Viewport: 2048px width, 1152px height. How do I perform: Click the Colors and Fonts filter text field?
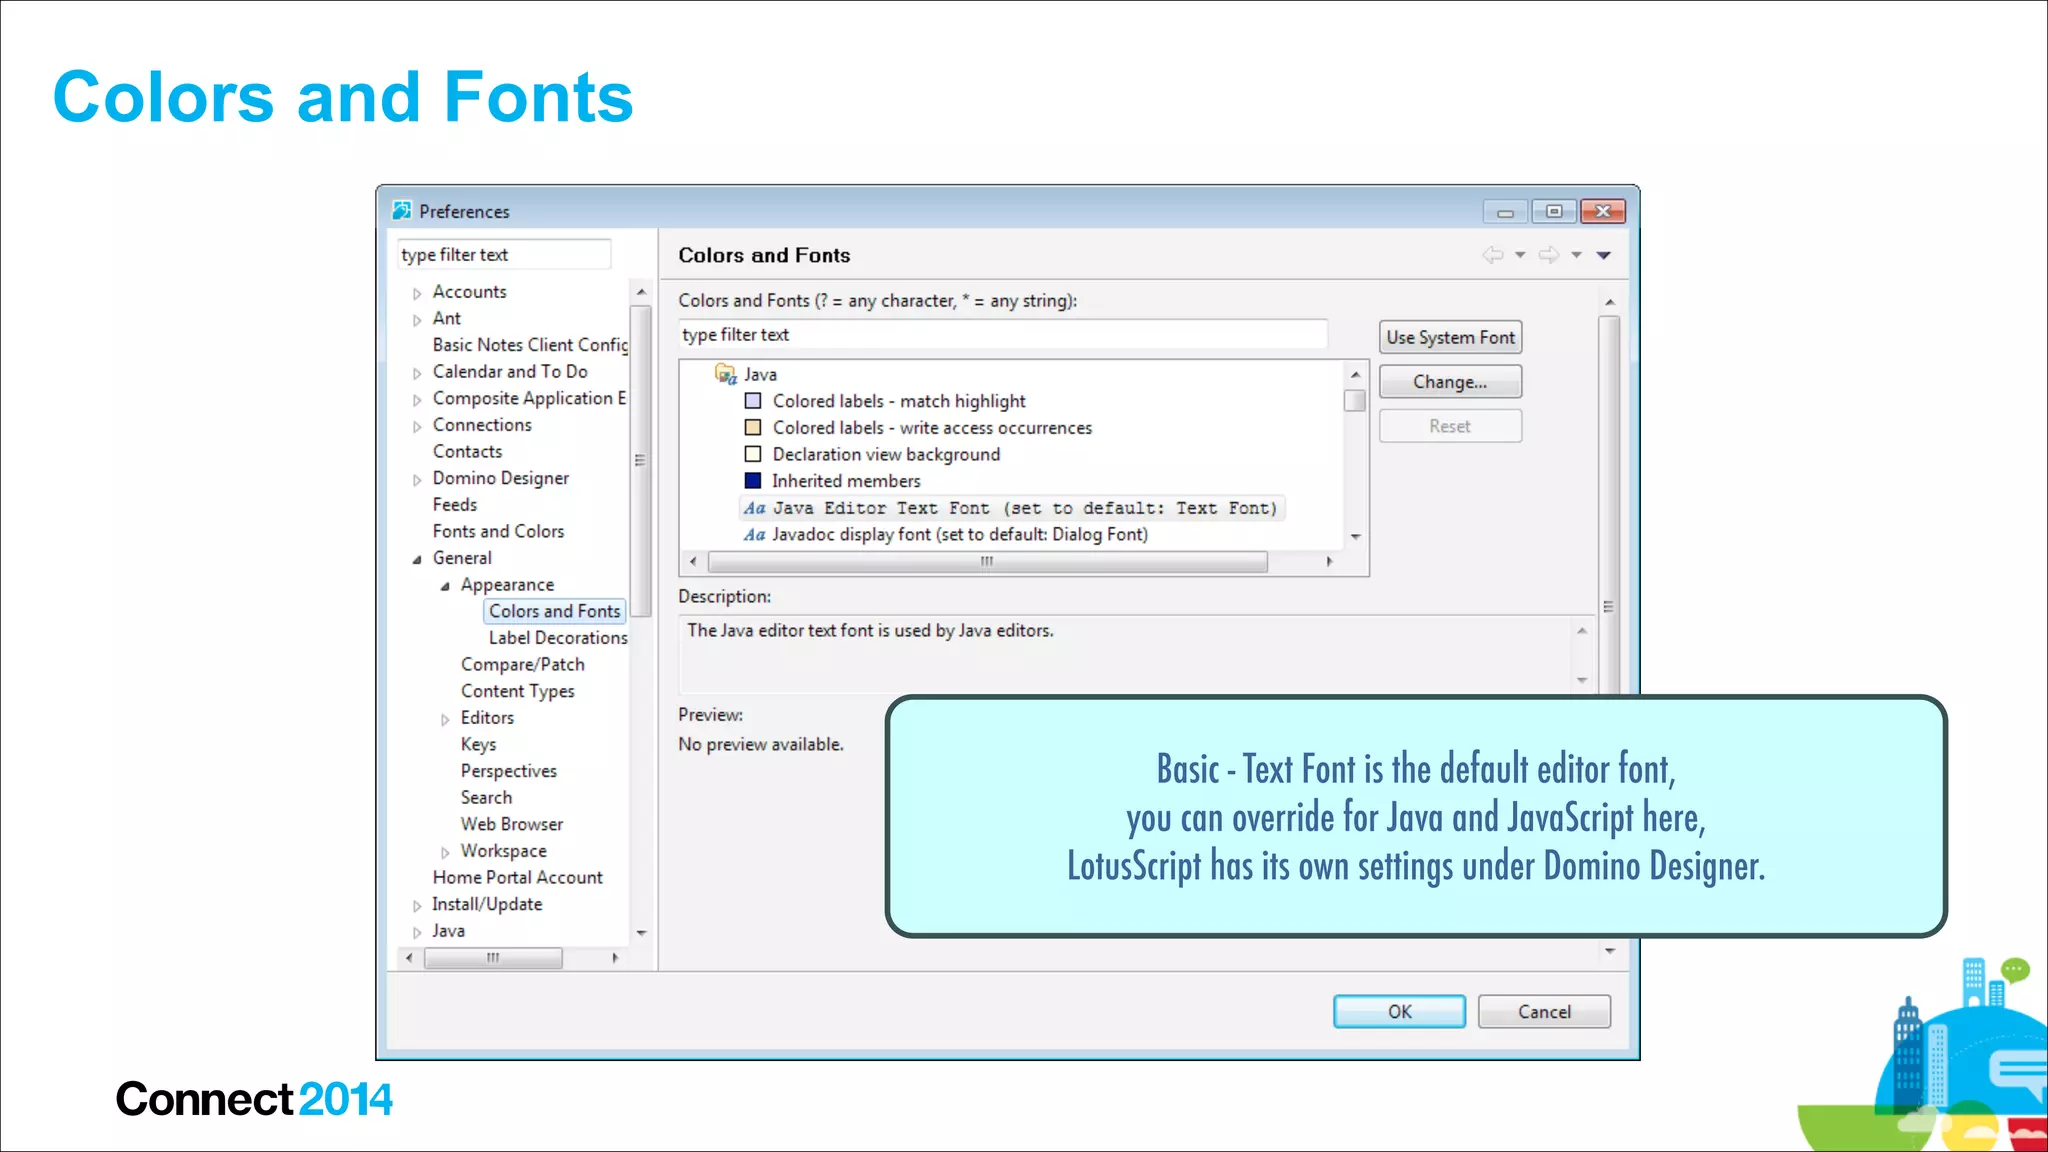click(x=1002, y=335)
